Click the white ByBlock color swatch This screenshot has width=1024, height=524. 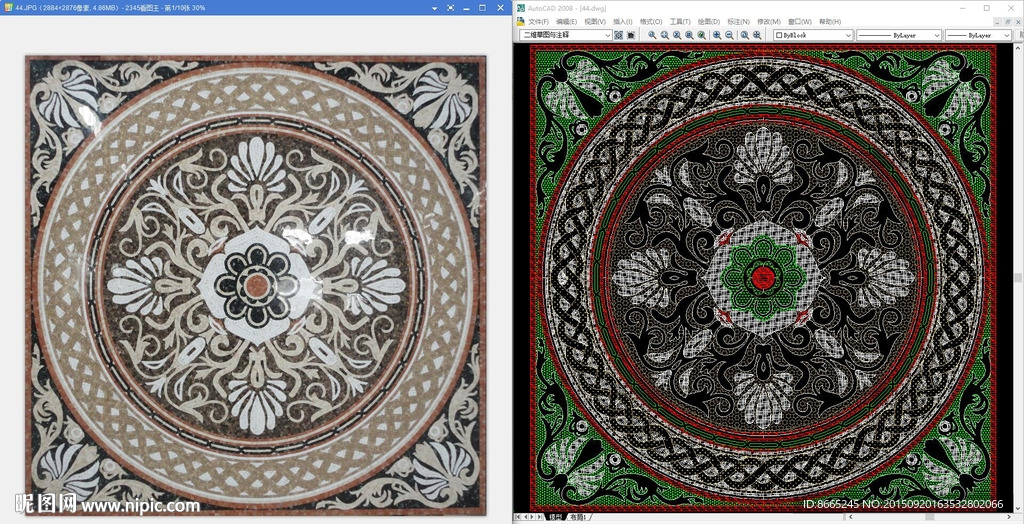(x=780, y=35)
